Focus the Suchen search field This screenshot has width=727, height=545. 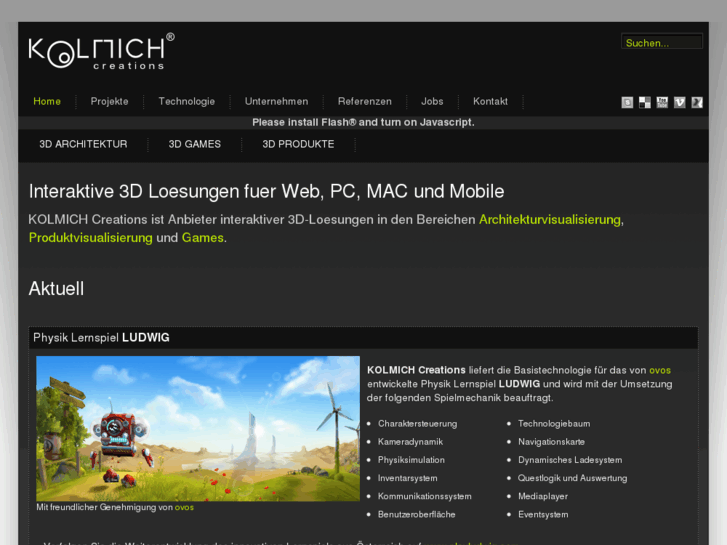(x=662, y=42)
